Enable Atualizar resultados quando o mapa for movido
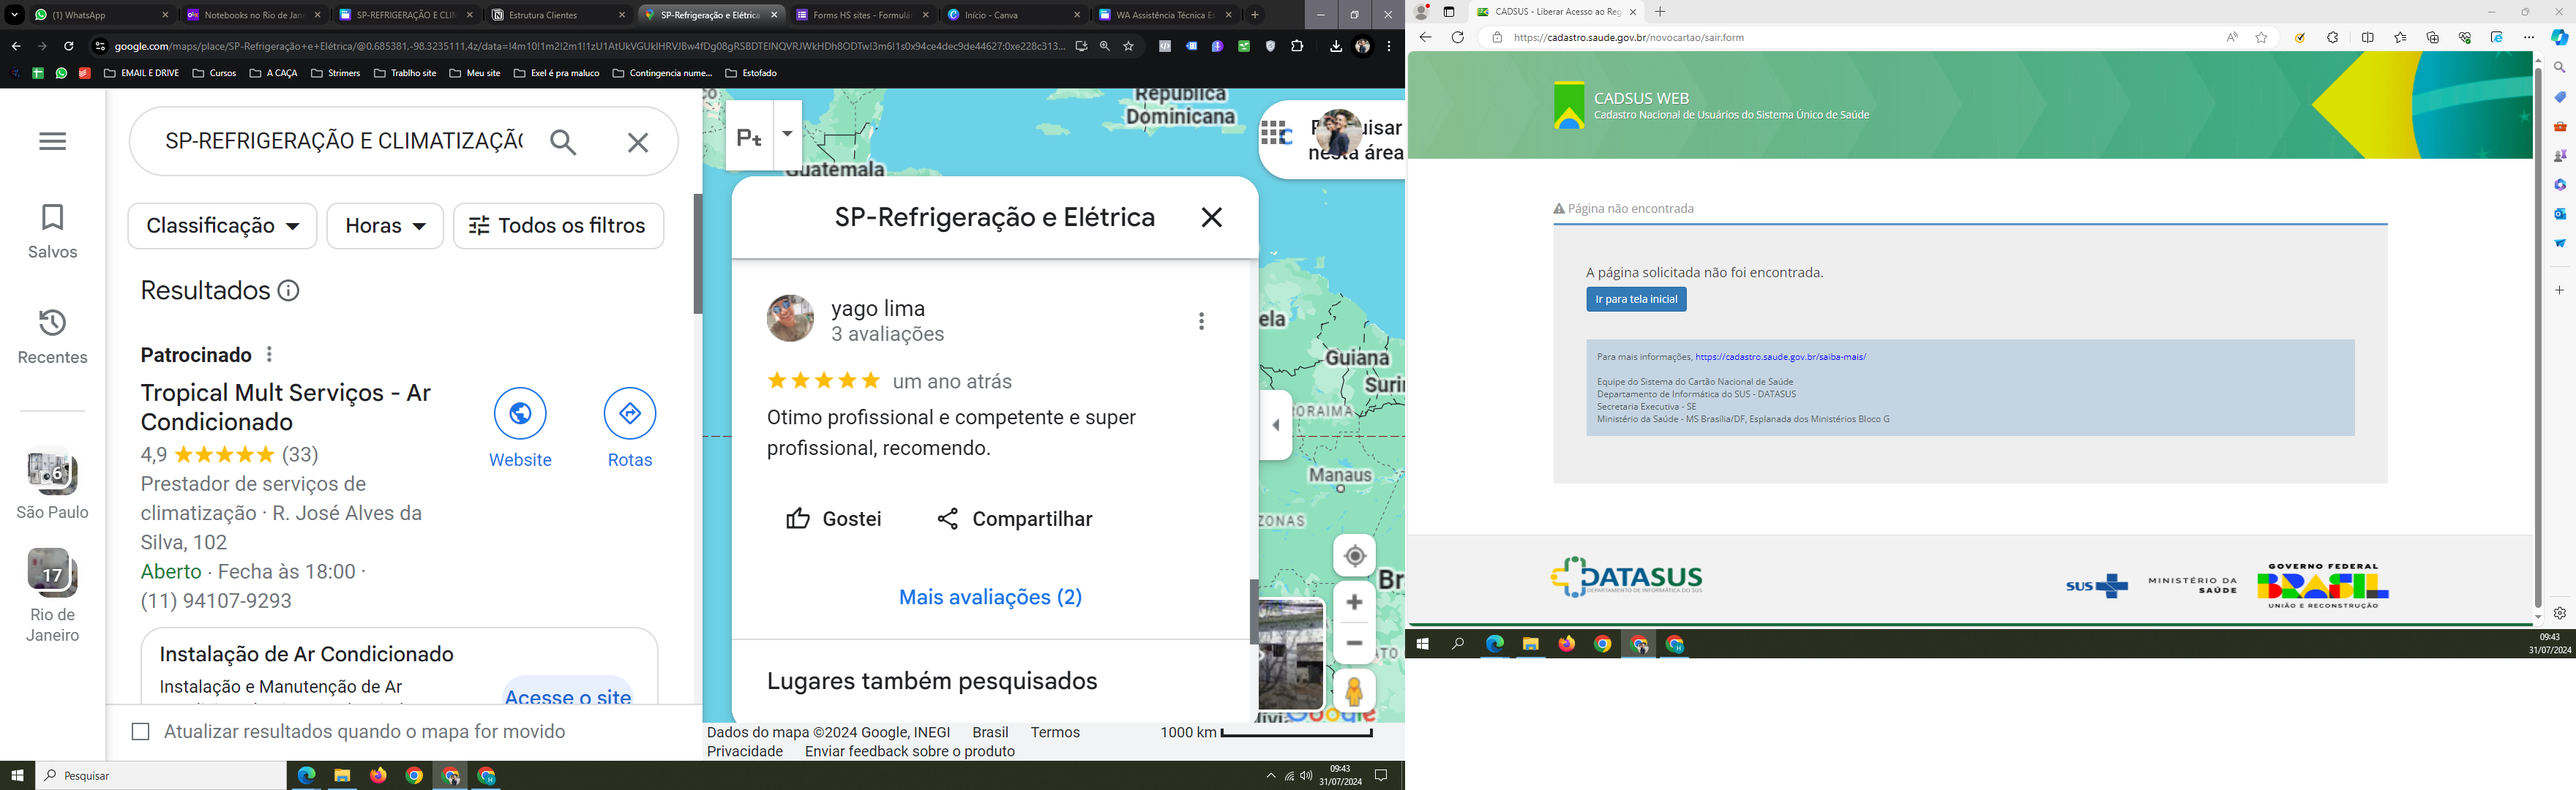2576x790 pixels. point(141,732)
